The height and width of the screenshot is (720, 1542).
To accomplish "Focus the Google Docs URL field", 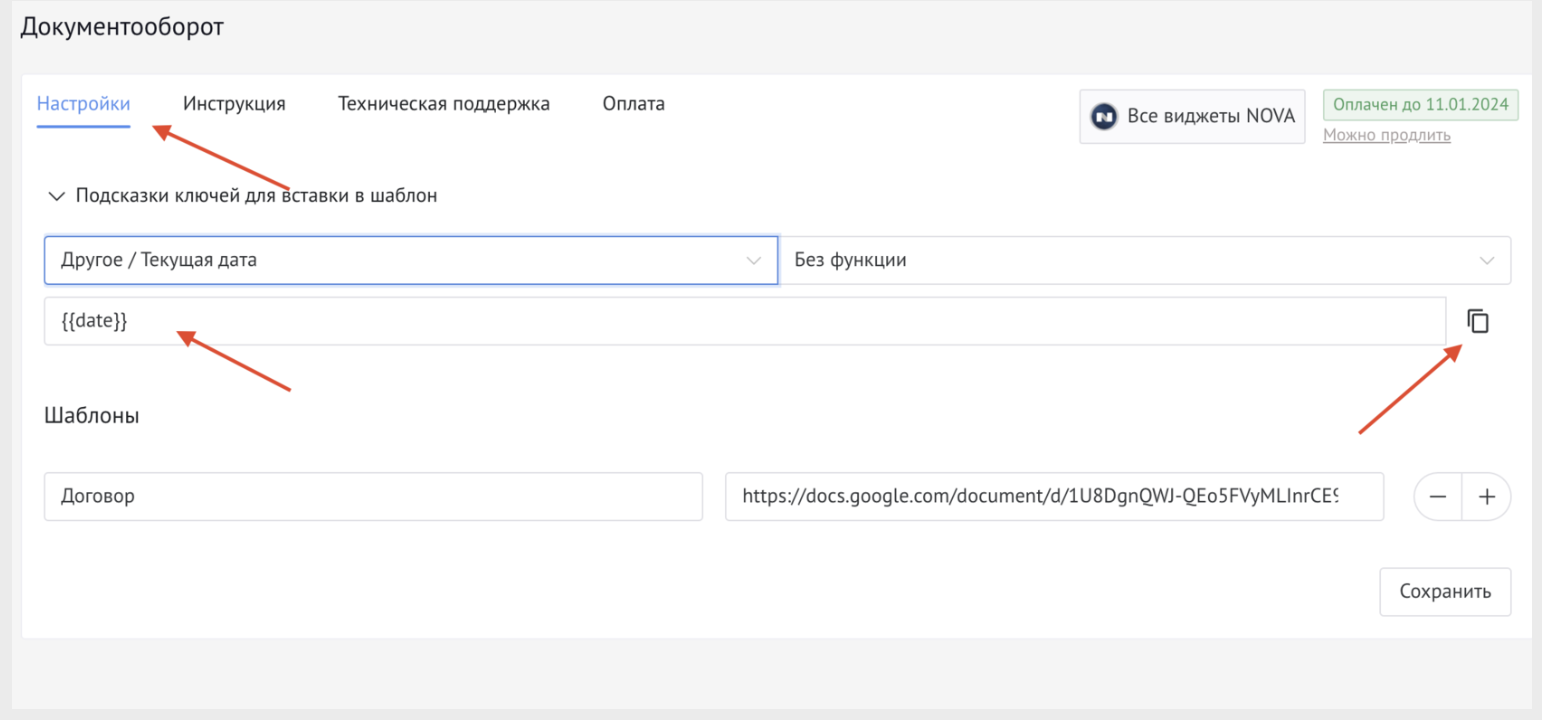I will [x=1055, y=497].
